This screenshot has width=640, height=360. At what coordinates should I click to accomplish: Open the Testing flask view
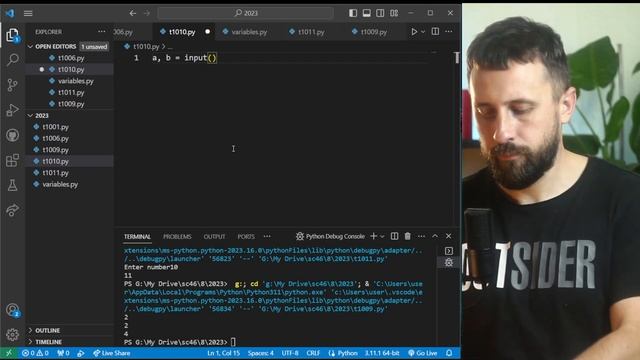click(x=13, y=185)
